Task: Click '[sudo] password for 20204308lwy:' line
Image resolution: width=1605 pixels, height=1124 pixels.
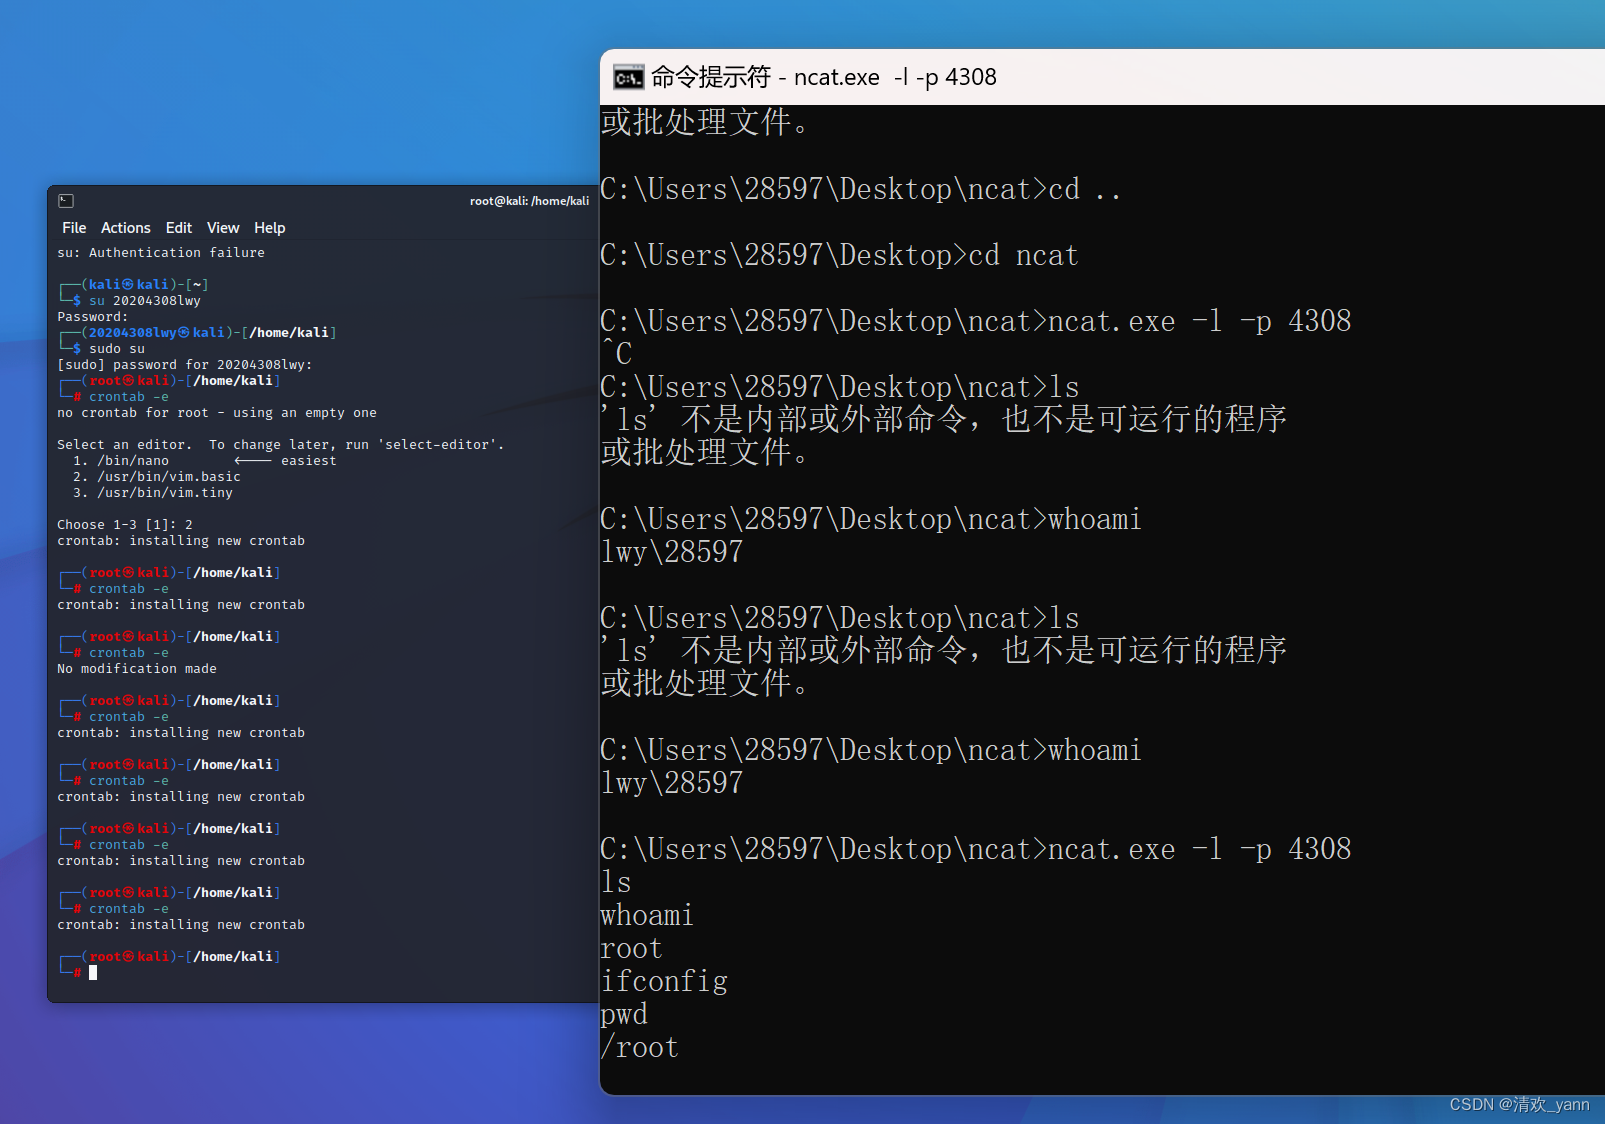Action: pos(185,365)
